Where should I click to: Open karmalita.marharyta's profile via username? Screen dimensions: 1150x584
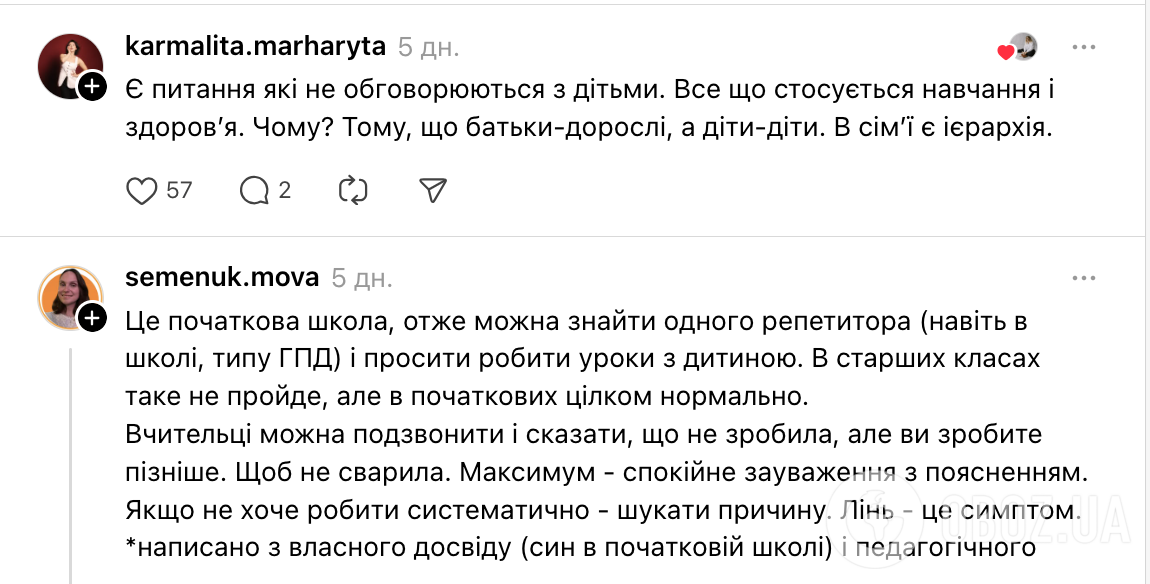click(x=253, y=46)
